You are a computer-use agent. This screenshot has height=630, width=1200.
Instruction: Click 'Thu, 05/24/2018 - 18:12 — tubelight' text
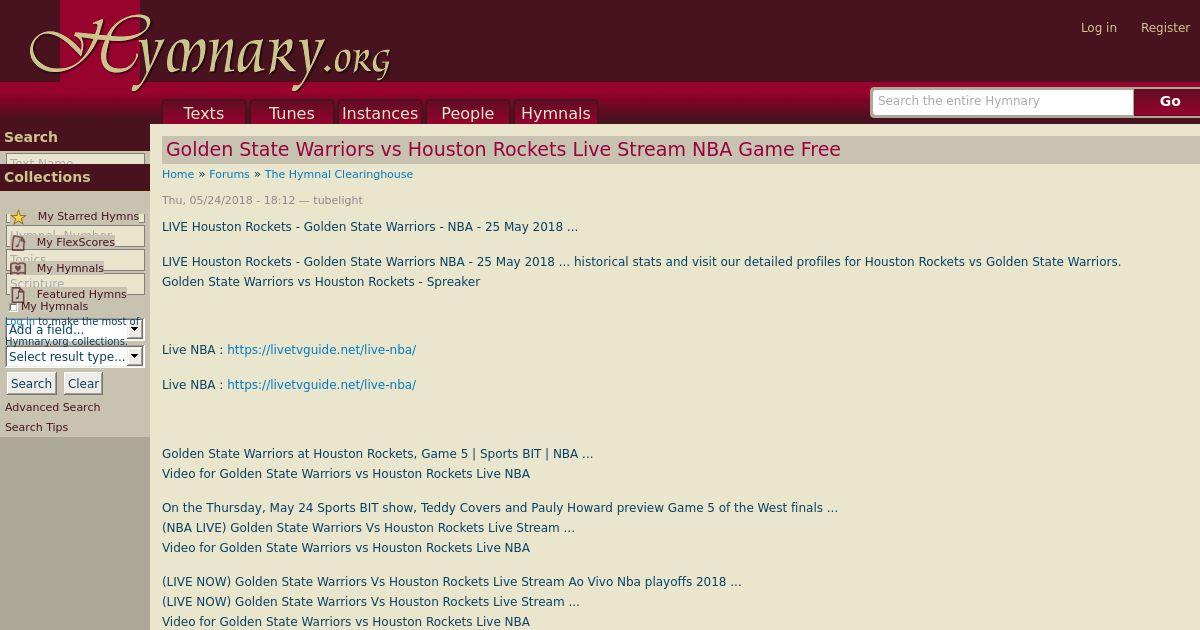click(262, 200)
